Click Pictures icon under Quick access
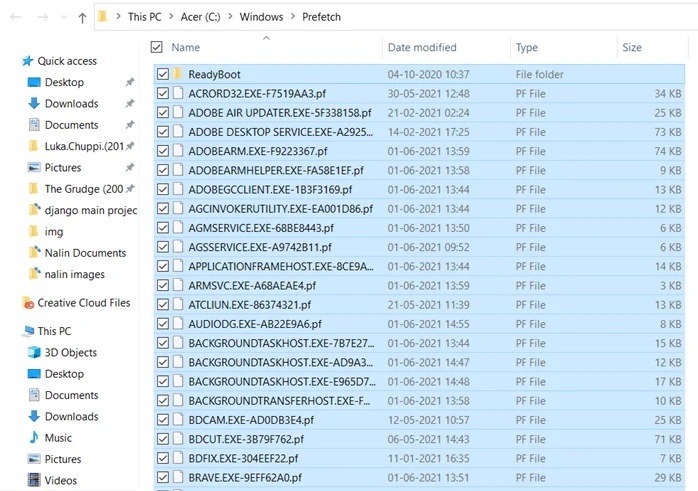The width and height of the screenshot is (698, 491). [x=34, y=167]
